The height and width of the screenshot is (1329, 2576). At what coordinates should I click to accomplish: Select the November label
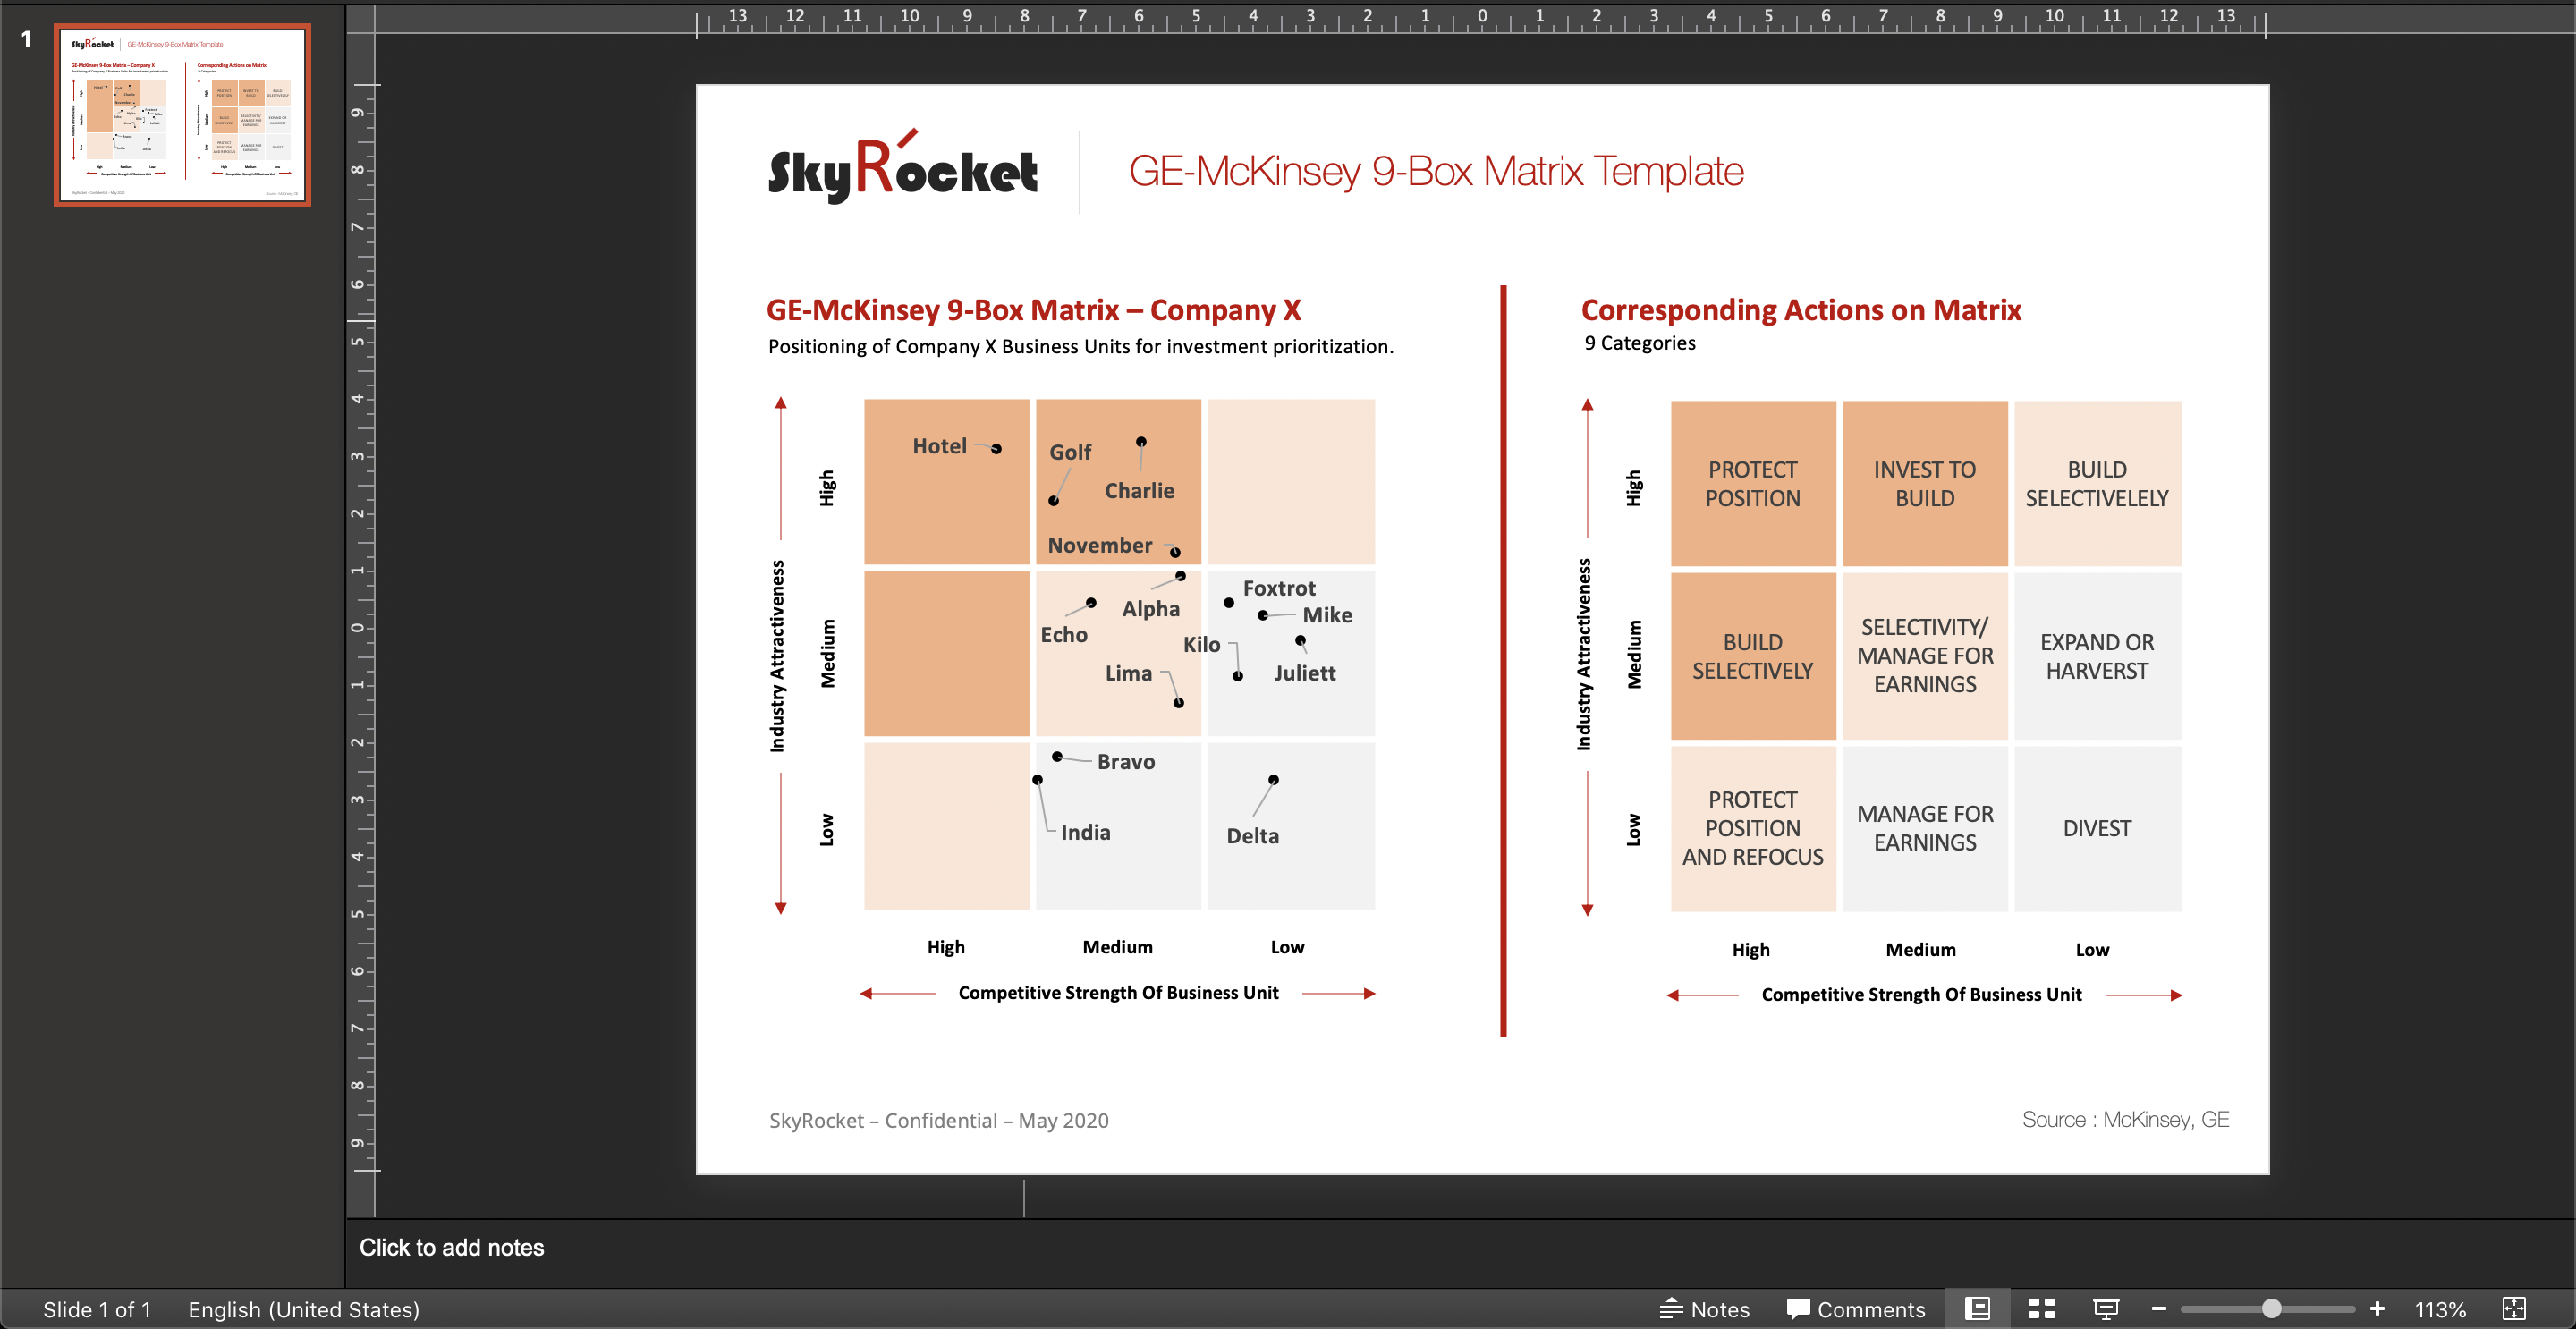tap(1099, 545)
